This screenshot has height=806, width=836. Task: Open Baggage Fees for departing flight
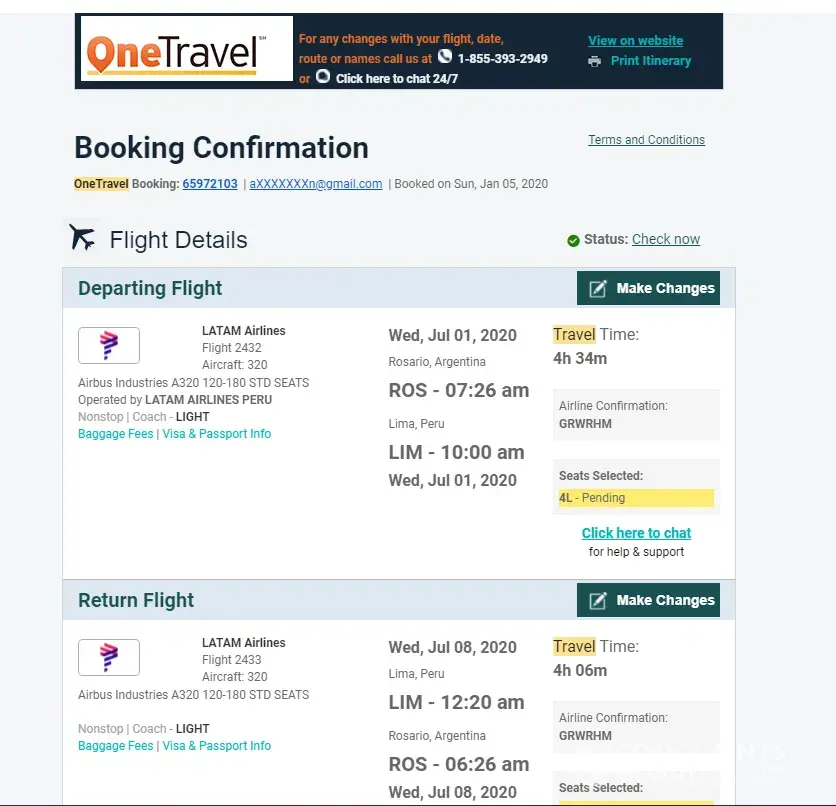tap(115, 434)
